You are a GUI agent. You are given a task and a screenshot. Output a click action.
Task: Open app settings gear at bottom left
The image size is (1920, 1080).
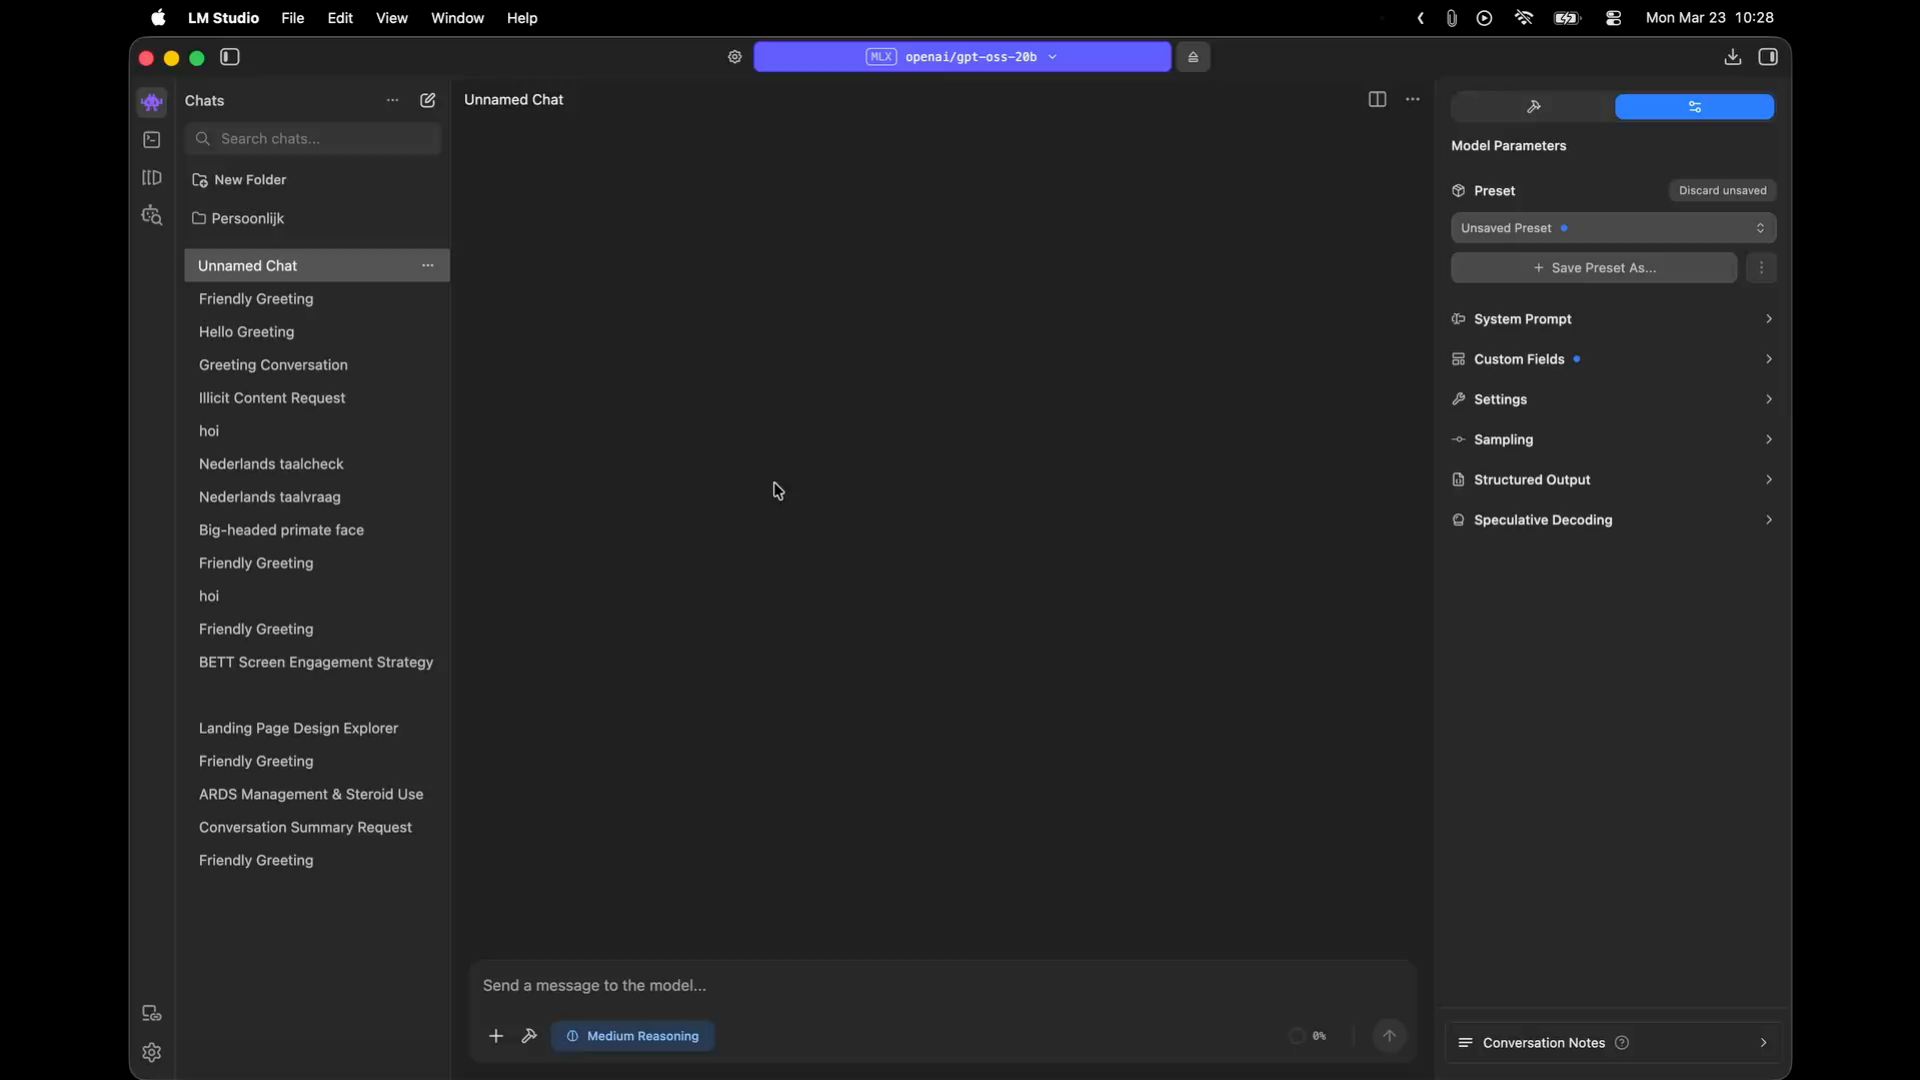tap(152, 1052)
